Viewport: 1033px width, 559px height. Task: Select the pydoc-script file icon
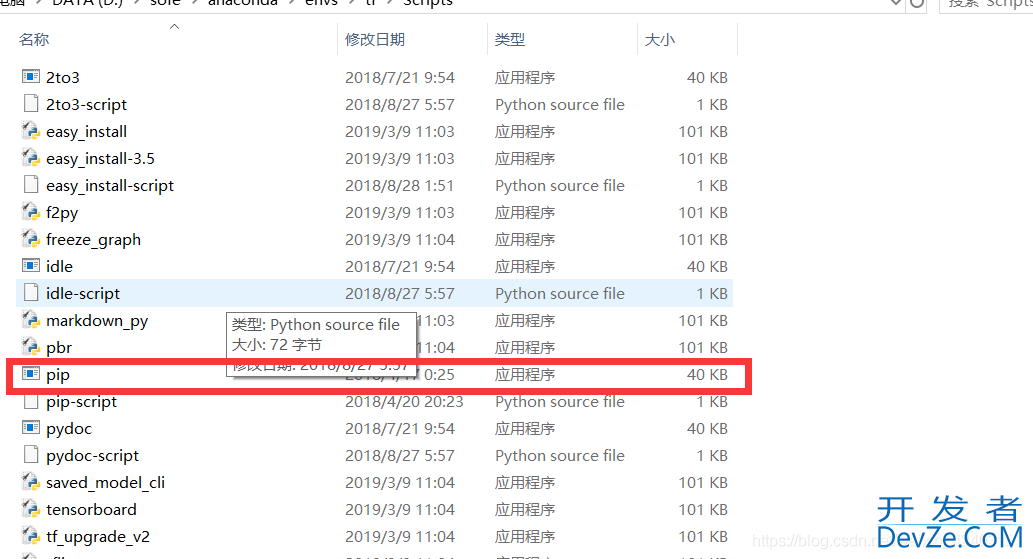tap(30, 455)
